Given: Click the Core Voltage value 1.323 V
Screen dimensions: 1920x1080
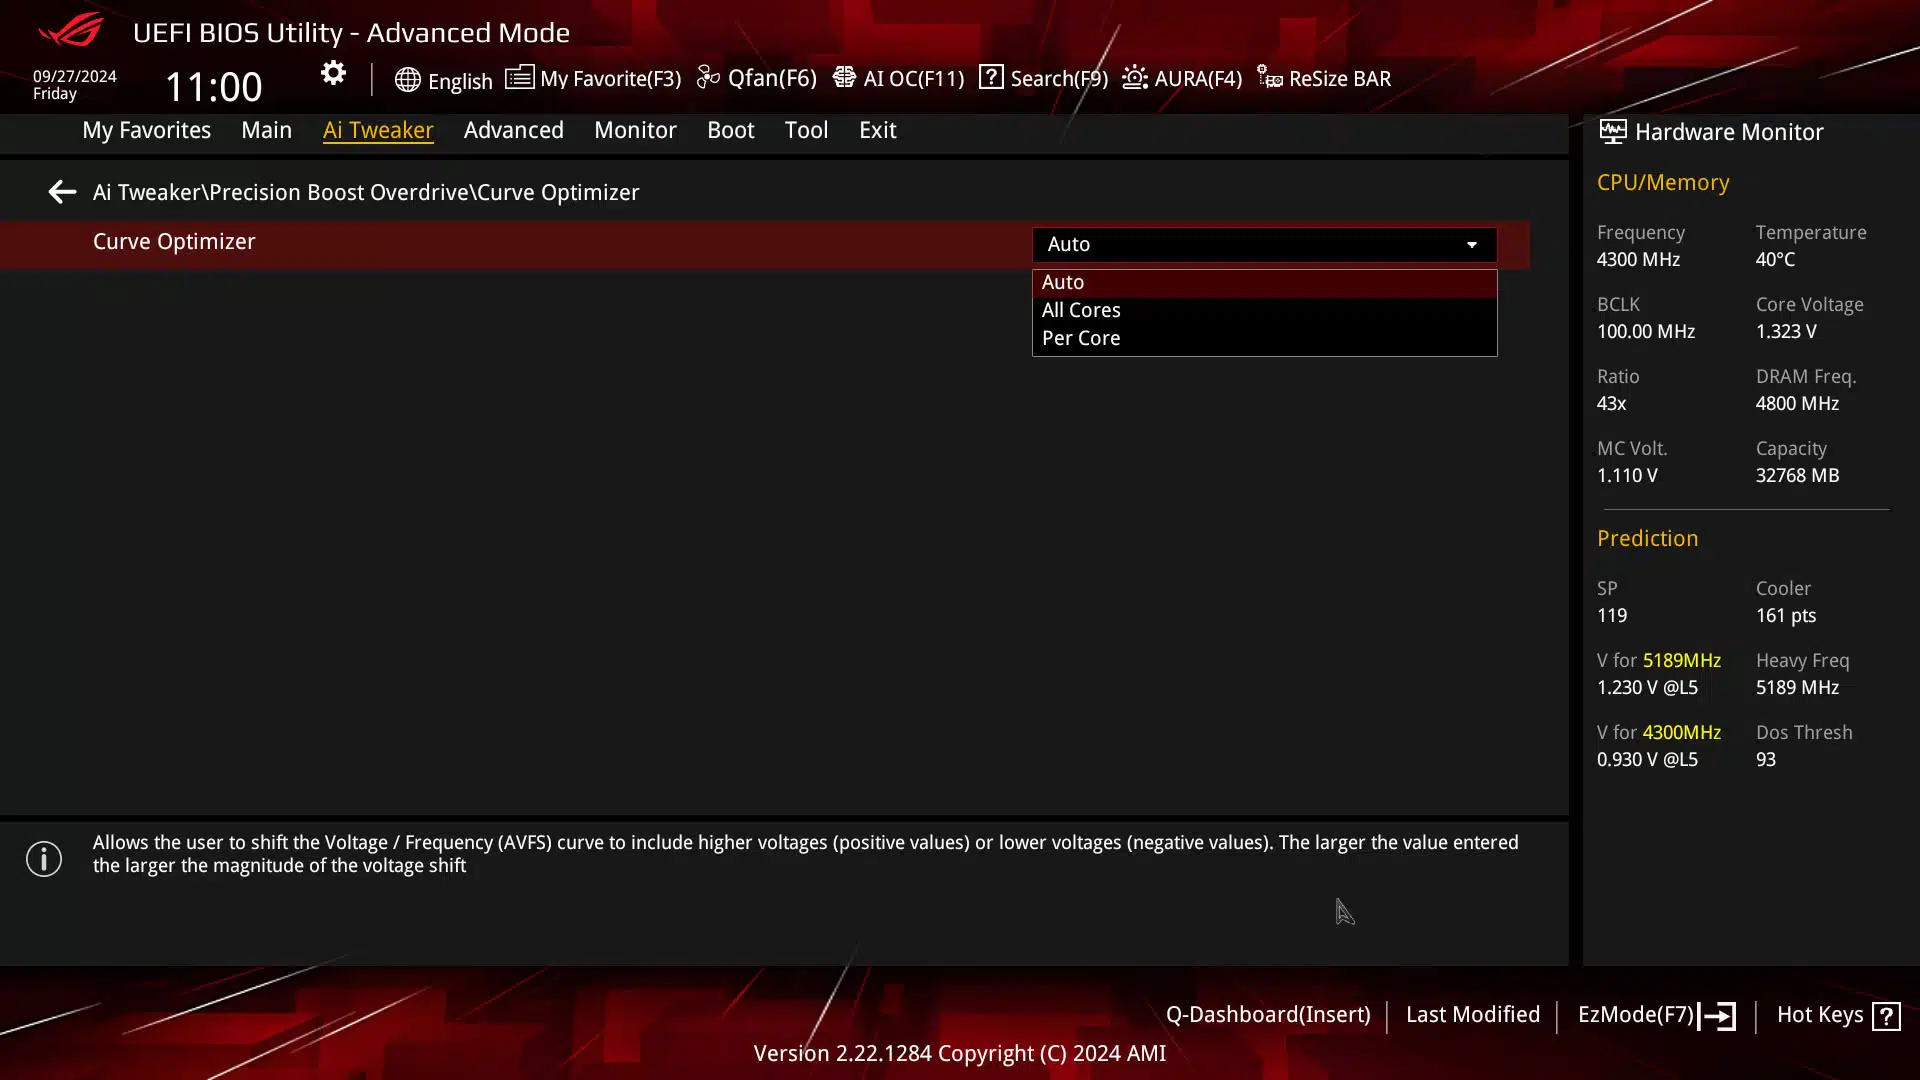Looking at the screenshot, I should tap(1786, 332).
